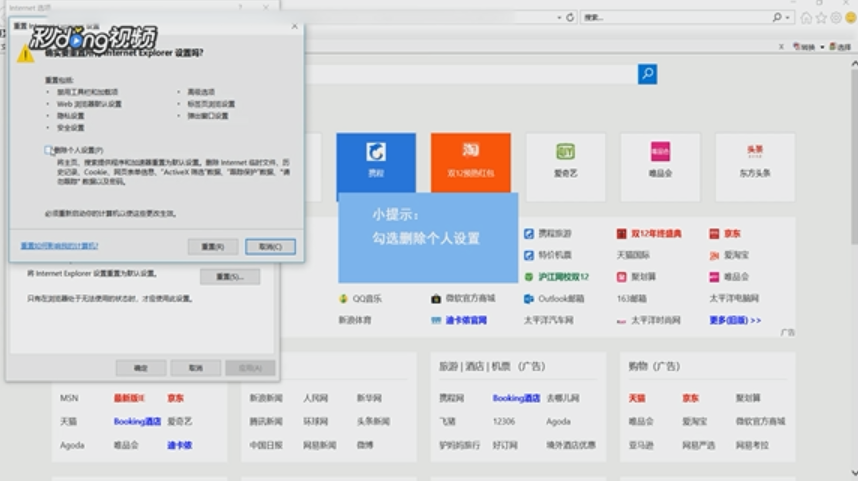This screenshot has width=858, height=481.
Task: Click 确定 in the Internet options window
Action: (141, 368)
